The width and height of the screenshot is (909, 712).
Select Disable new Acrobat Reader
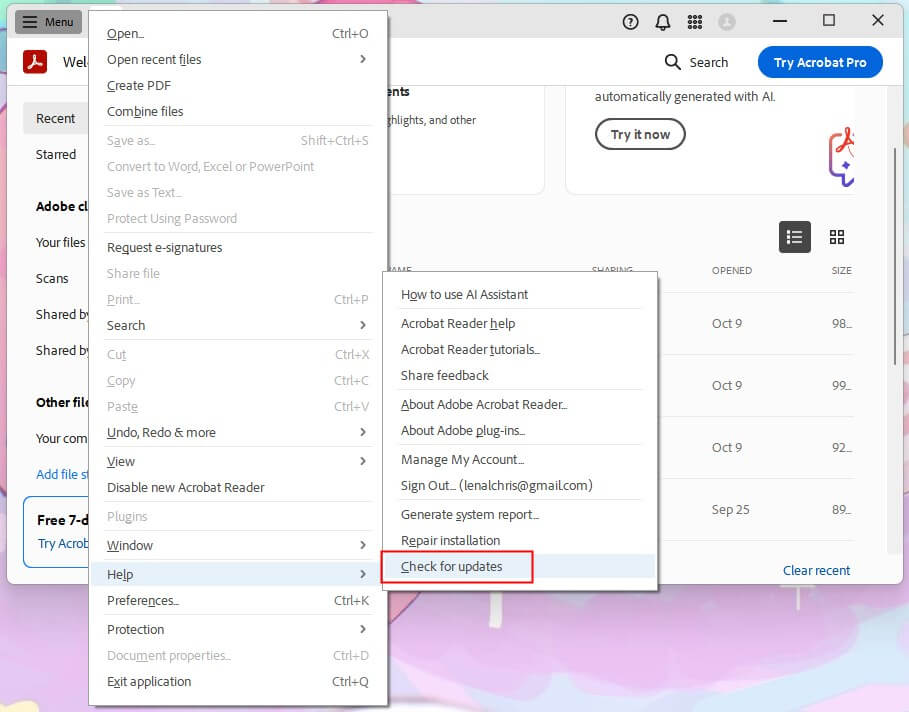coord(238,488)
